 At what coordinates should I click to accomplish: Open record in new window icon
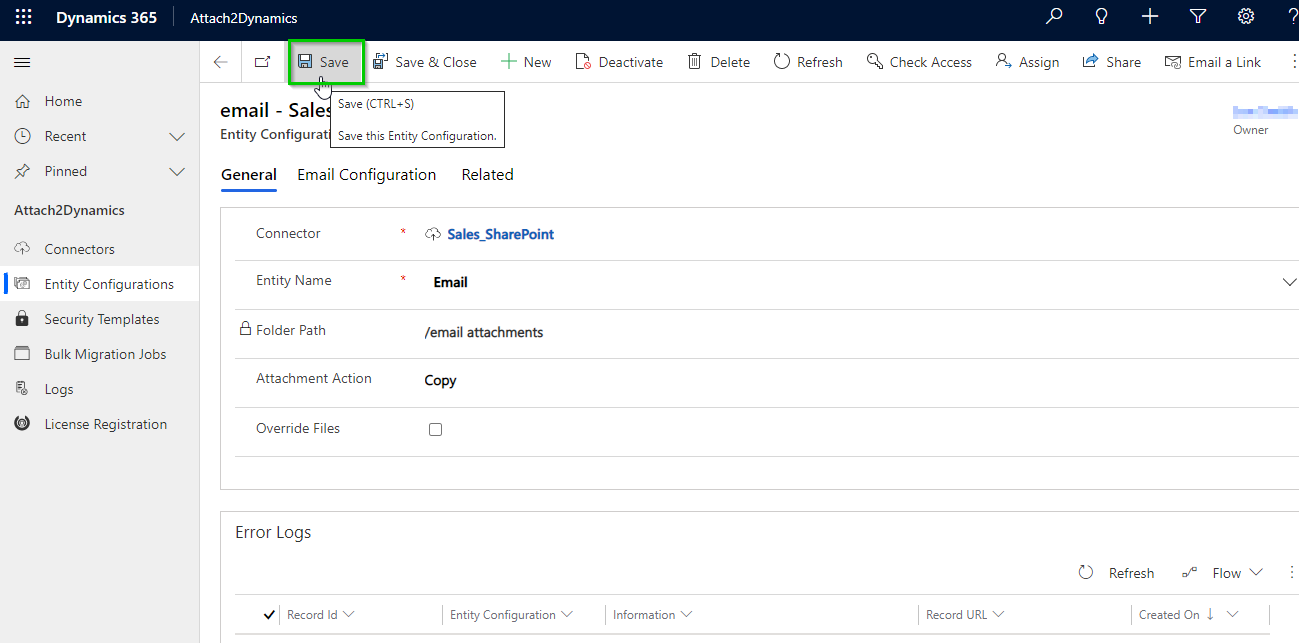262,62
